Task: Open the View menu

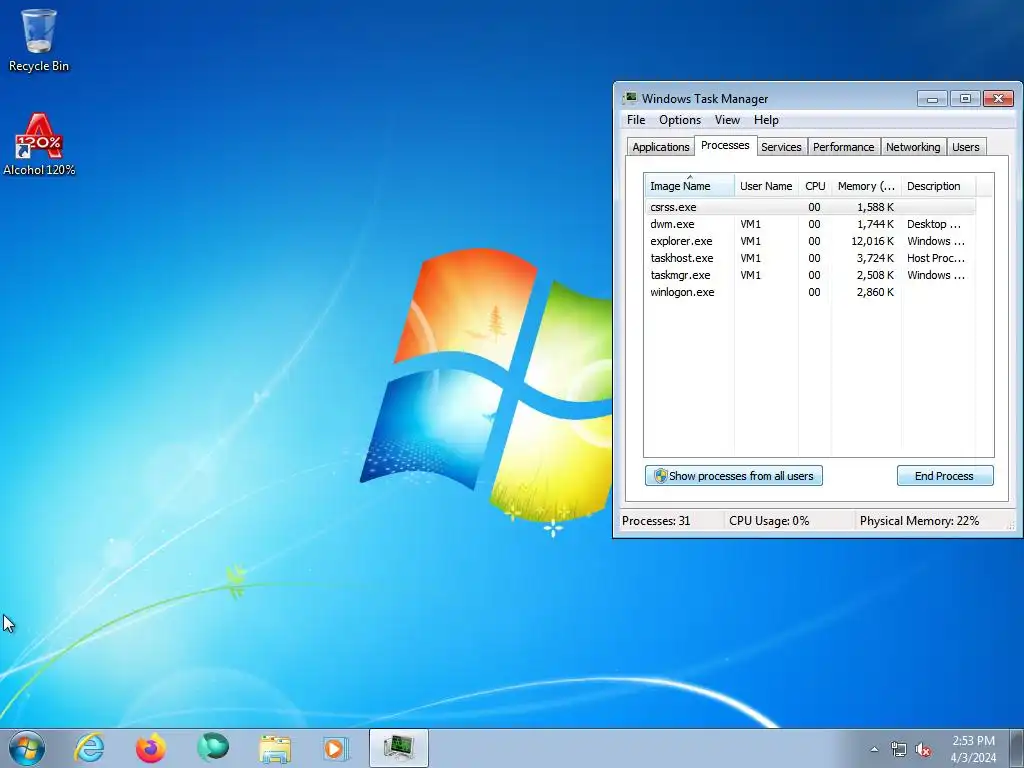Action: click(x=727, y=120)
